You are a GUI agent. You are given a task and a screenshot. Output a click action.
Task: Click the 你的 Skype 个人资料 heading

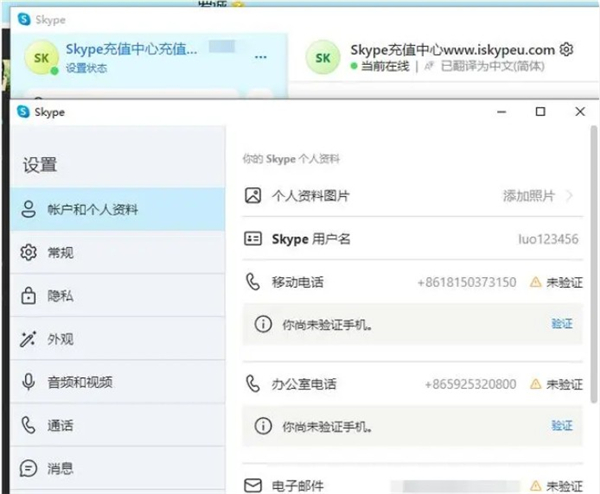click(291, 159)
